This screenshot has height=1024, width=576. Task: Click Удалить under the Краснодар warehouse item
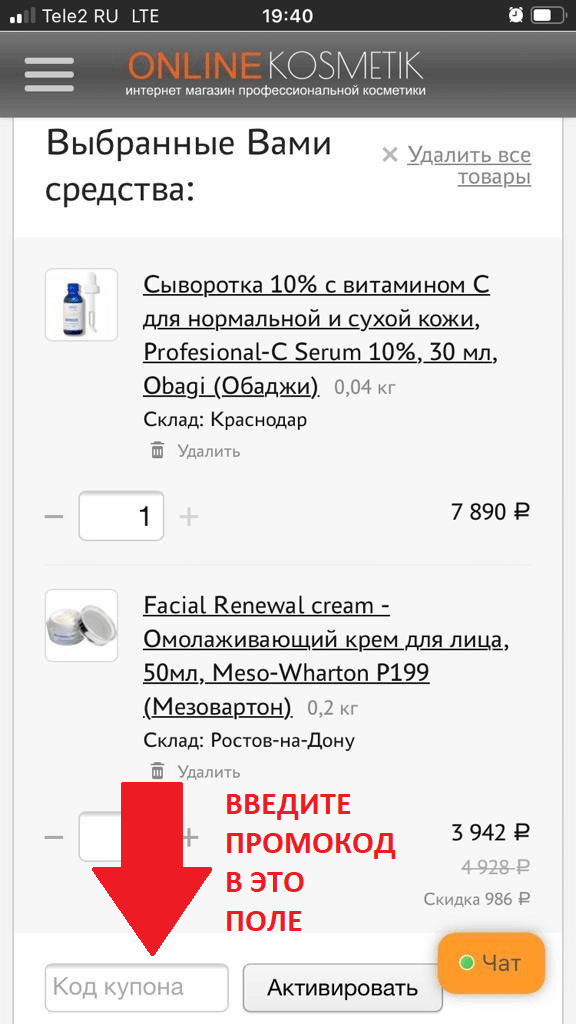coord(209,451)
